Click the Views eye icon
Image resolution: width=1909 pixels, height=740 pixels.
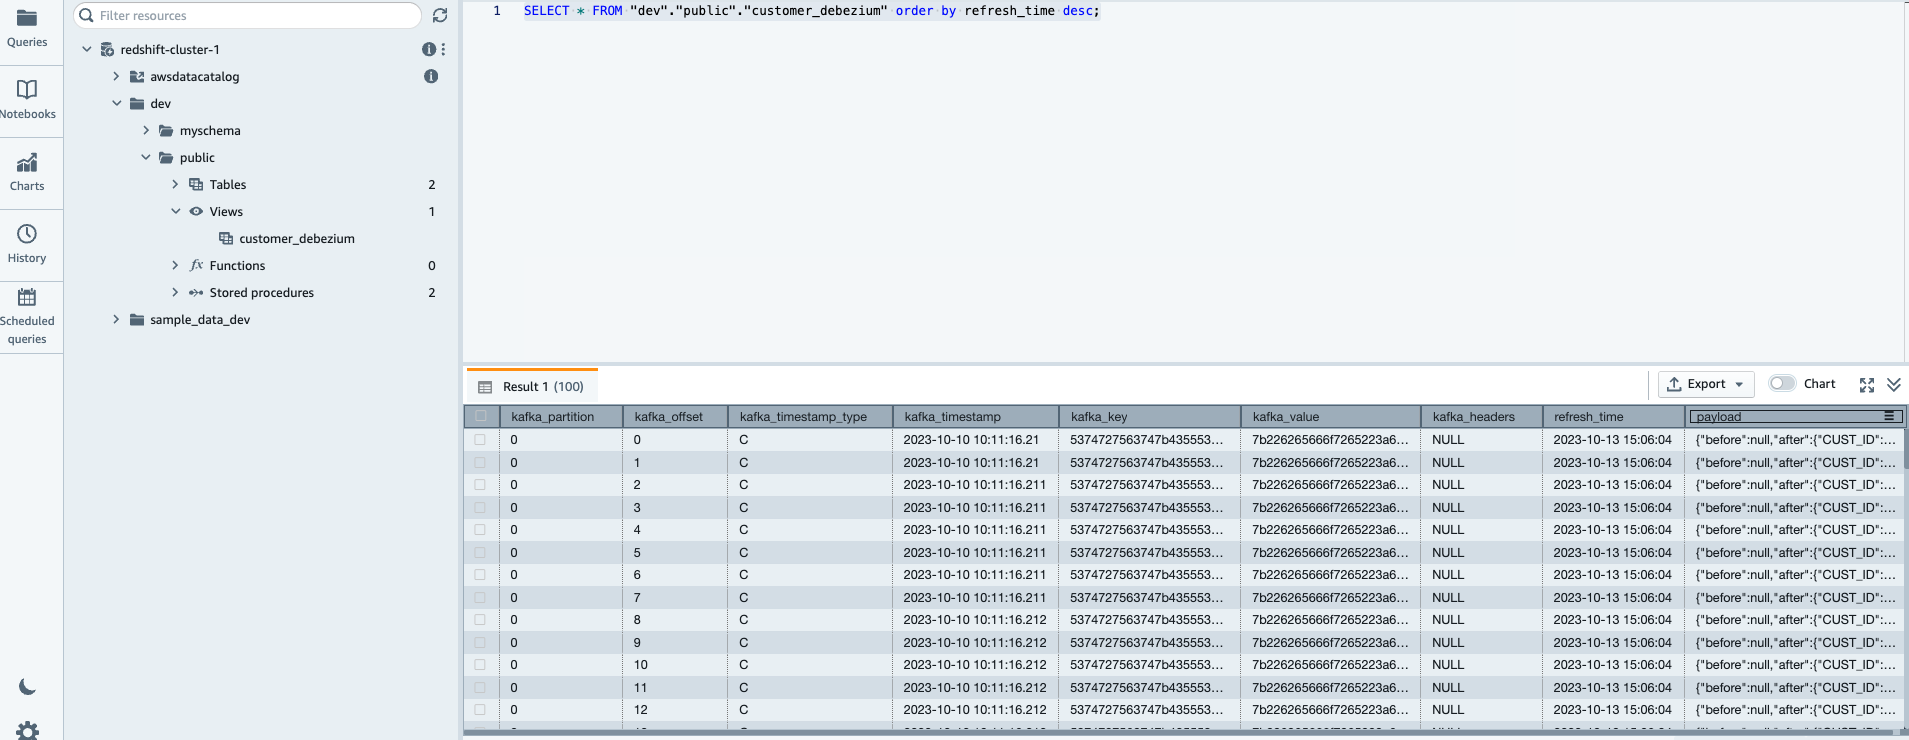196,211
